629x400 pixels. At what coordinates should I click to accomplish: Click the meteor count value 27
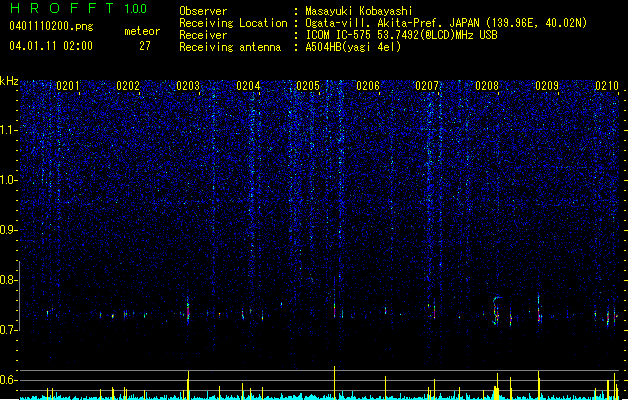[145, 46]
